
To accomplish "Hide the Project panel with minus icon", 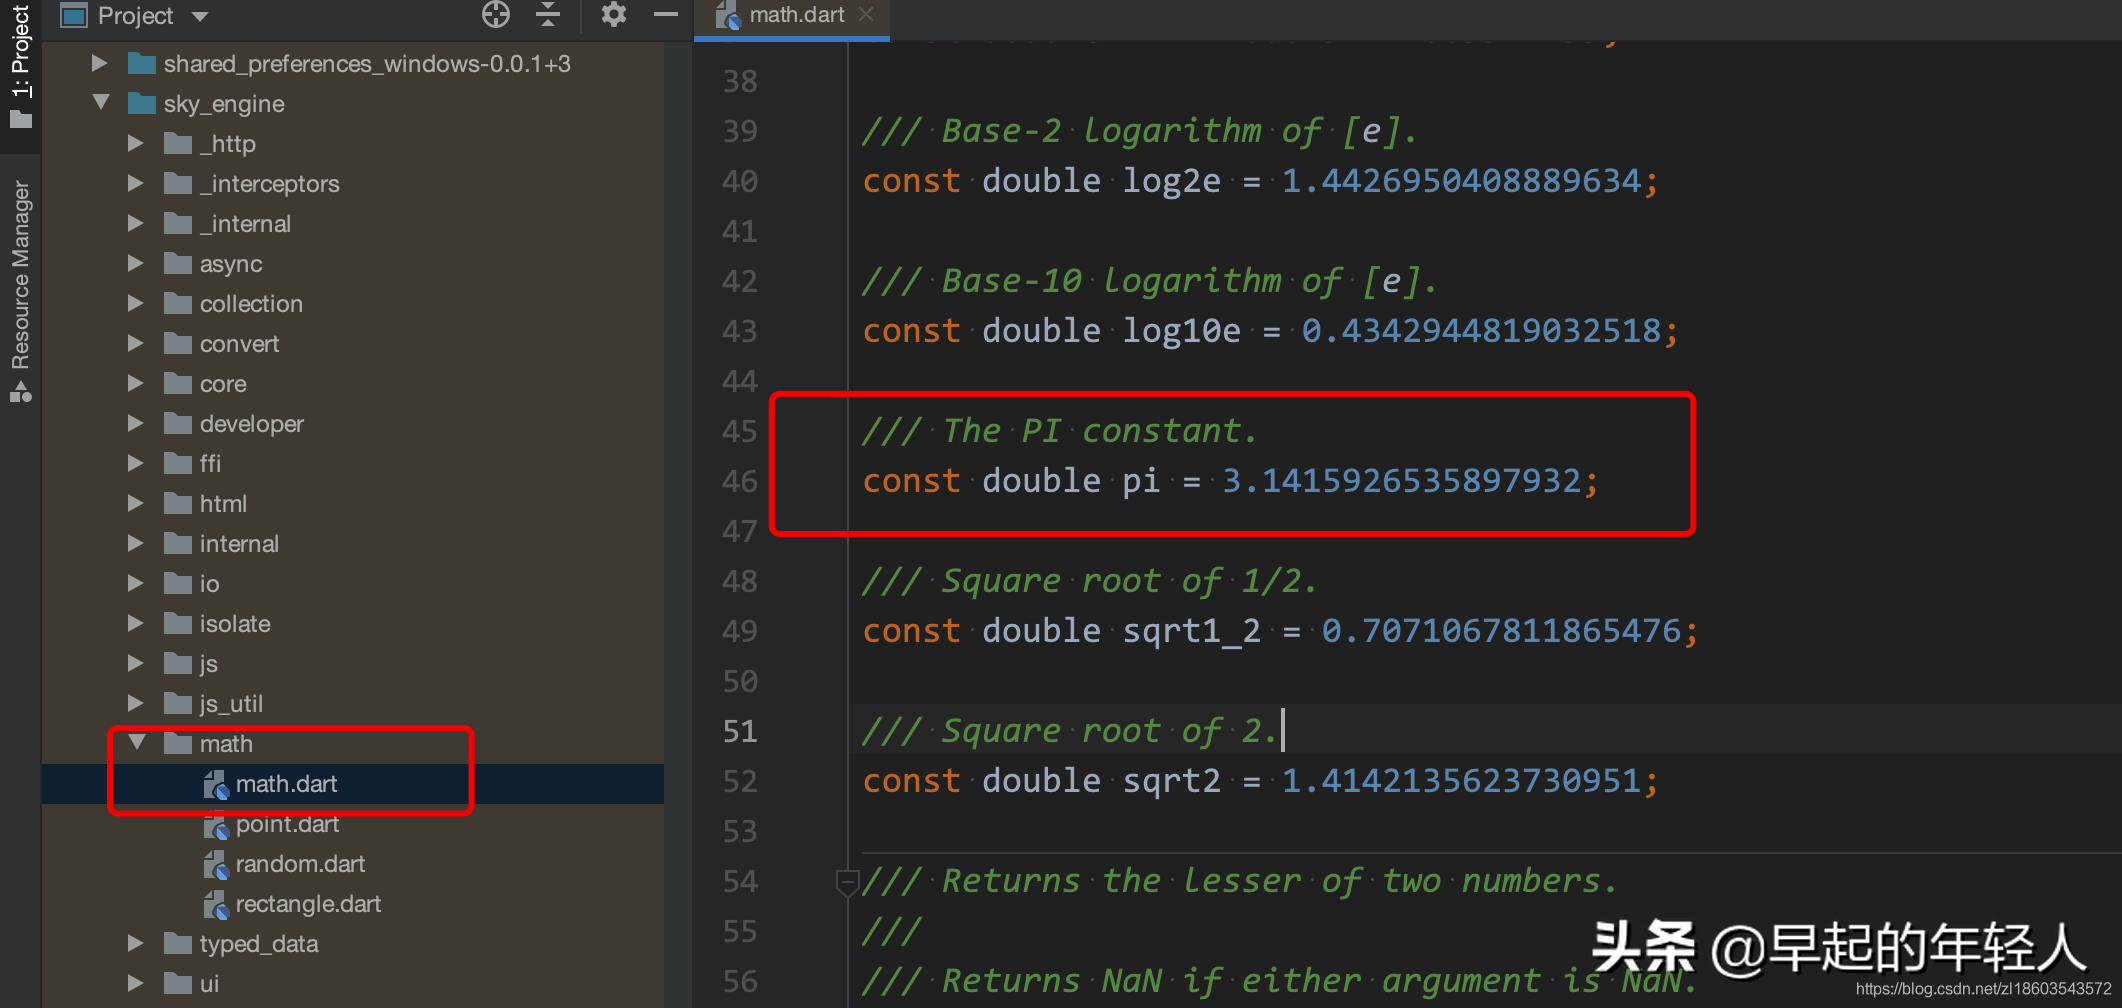I will point(666,15).
